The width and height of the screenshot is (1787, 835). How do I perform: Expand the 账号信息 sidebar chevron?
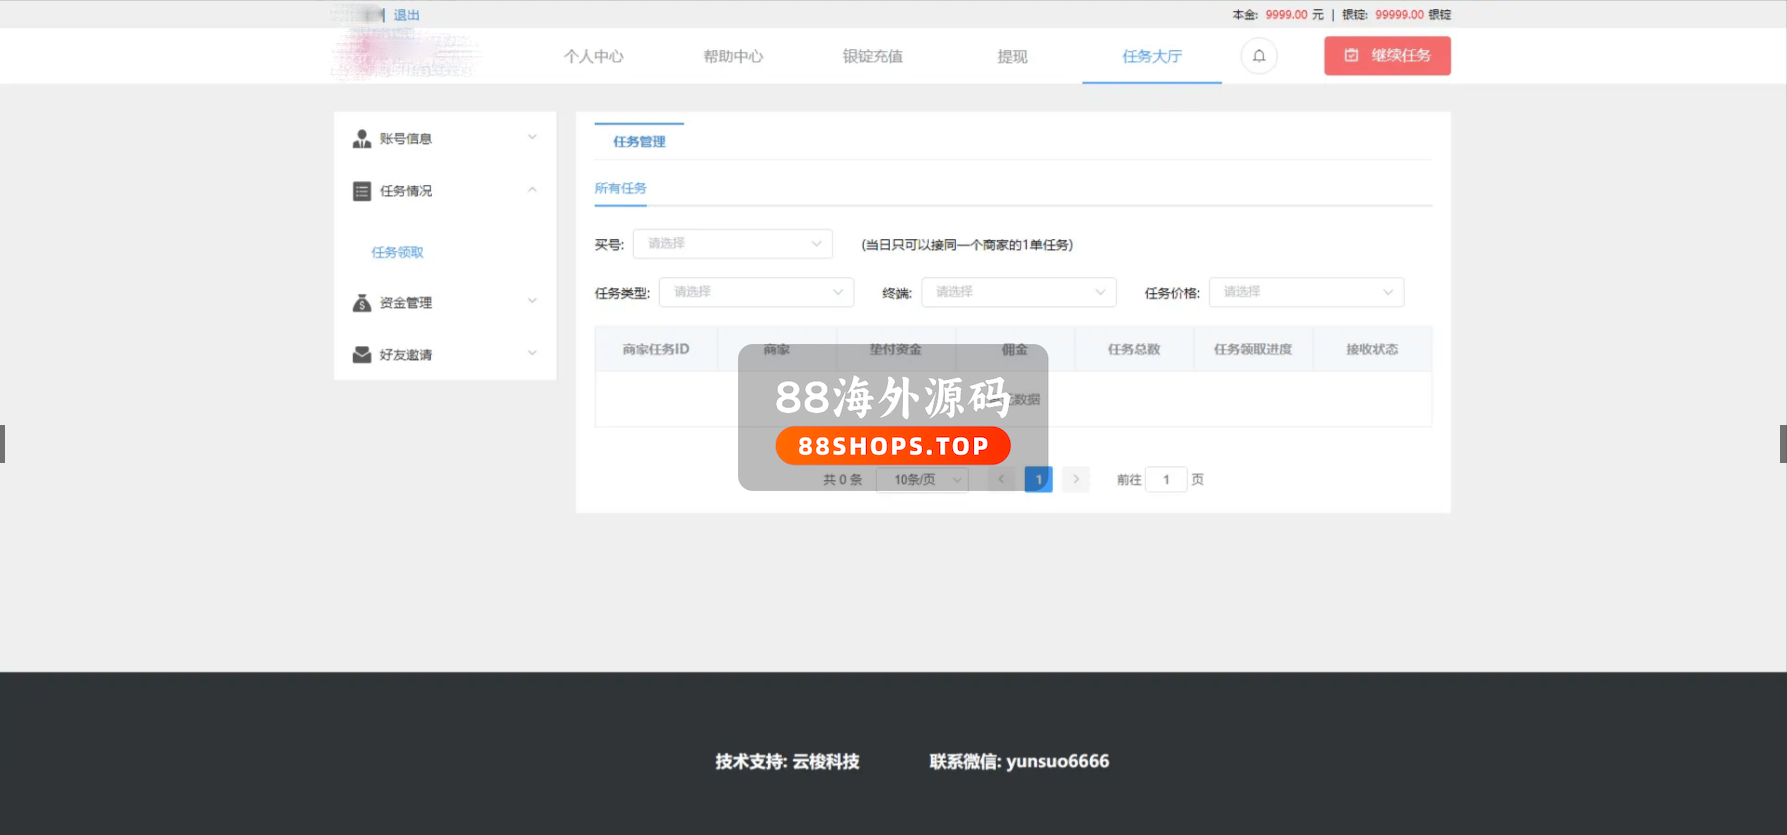coord(532,138)
